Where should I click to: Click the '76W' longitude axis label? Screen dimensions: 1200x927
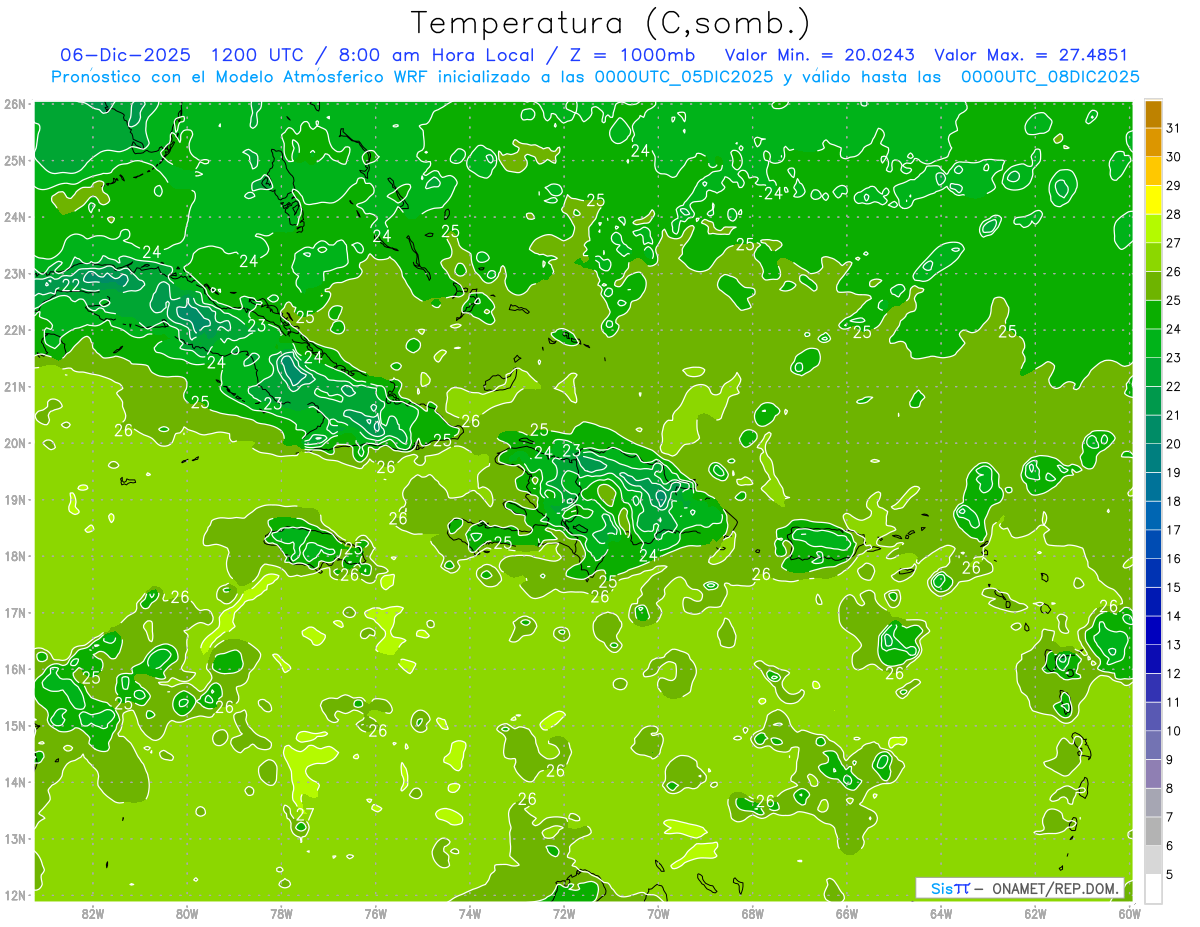tap(376, 913)
